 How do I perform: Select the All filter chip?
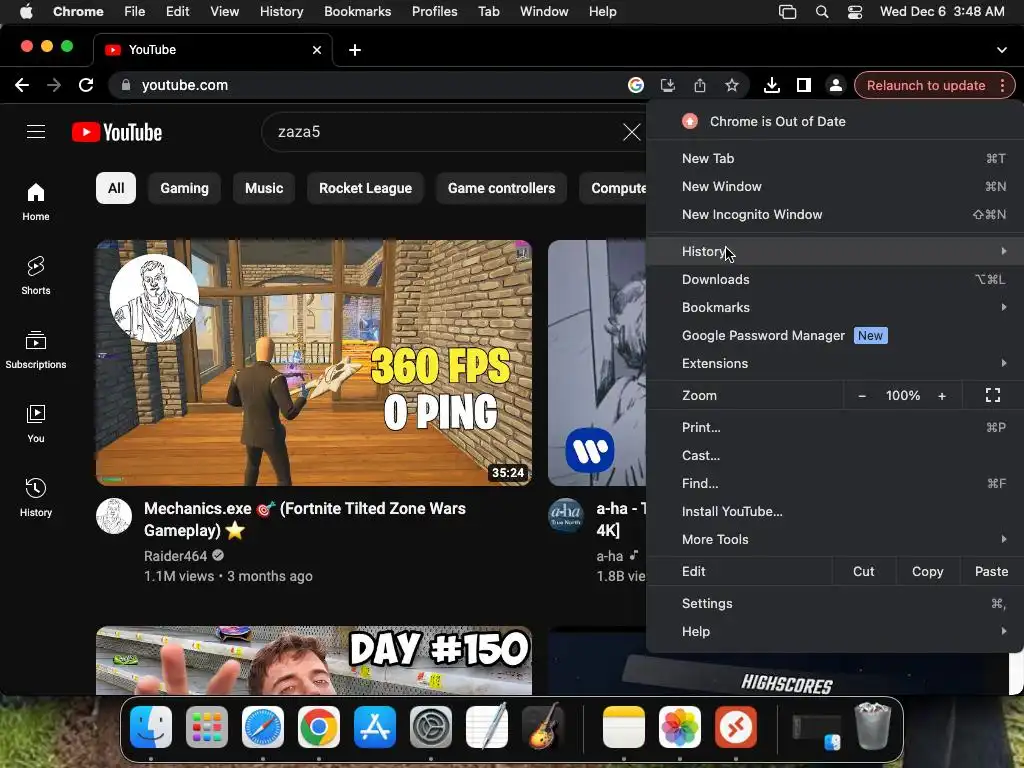pos(116,188)
